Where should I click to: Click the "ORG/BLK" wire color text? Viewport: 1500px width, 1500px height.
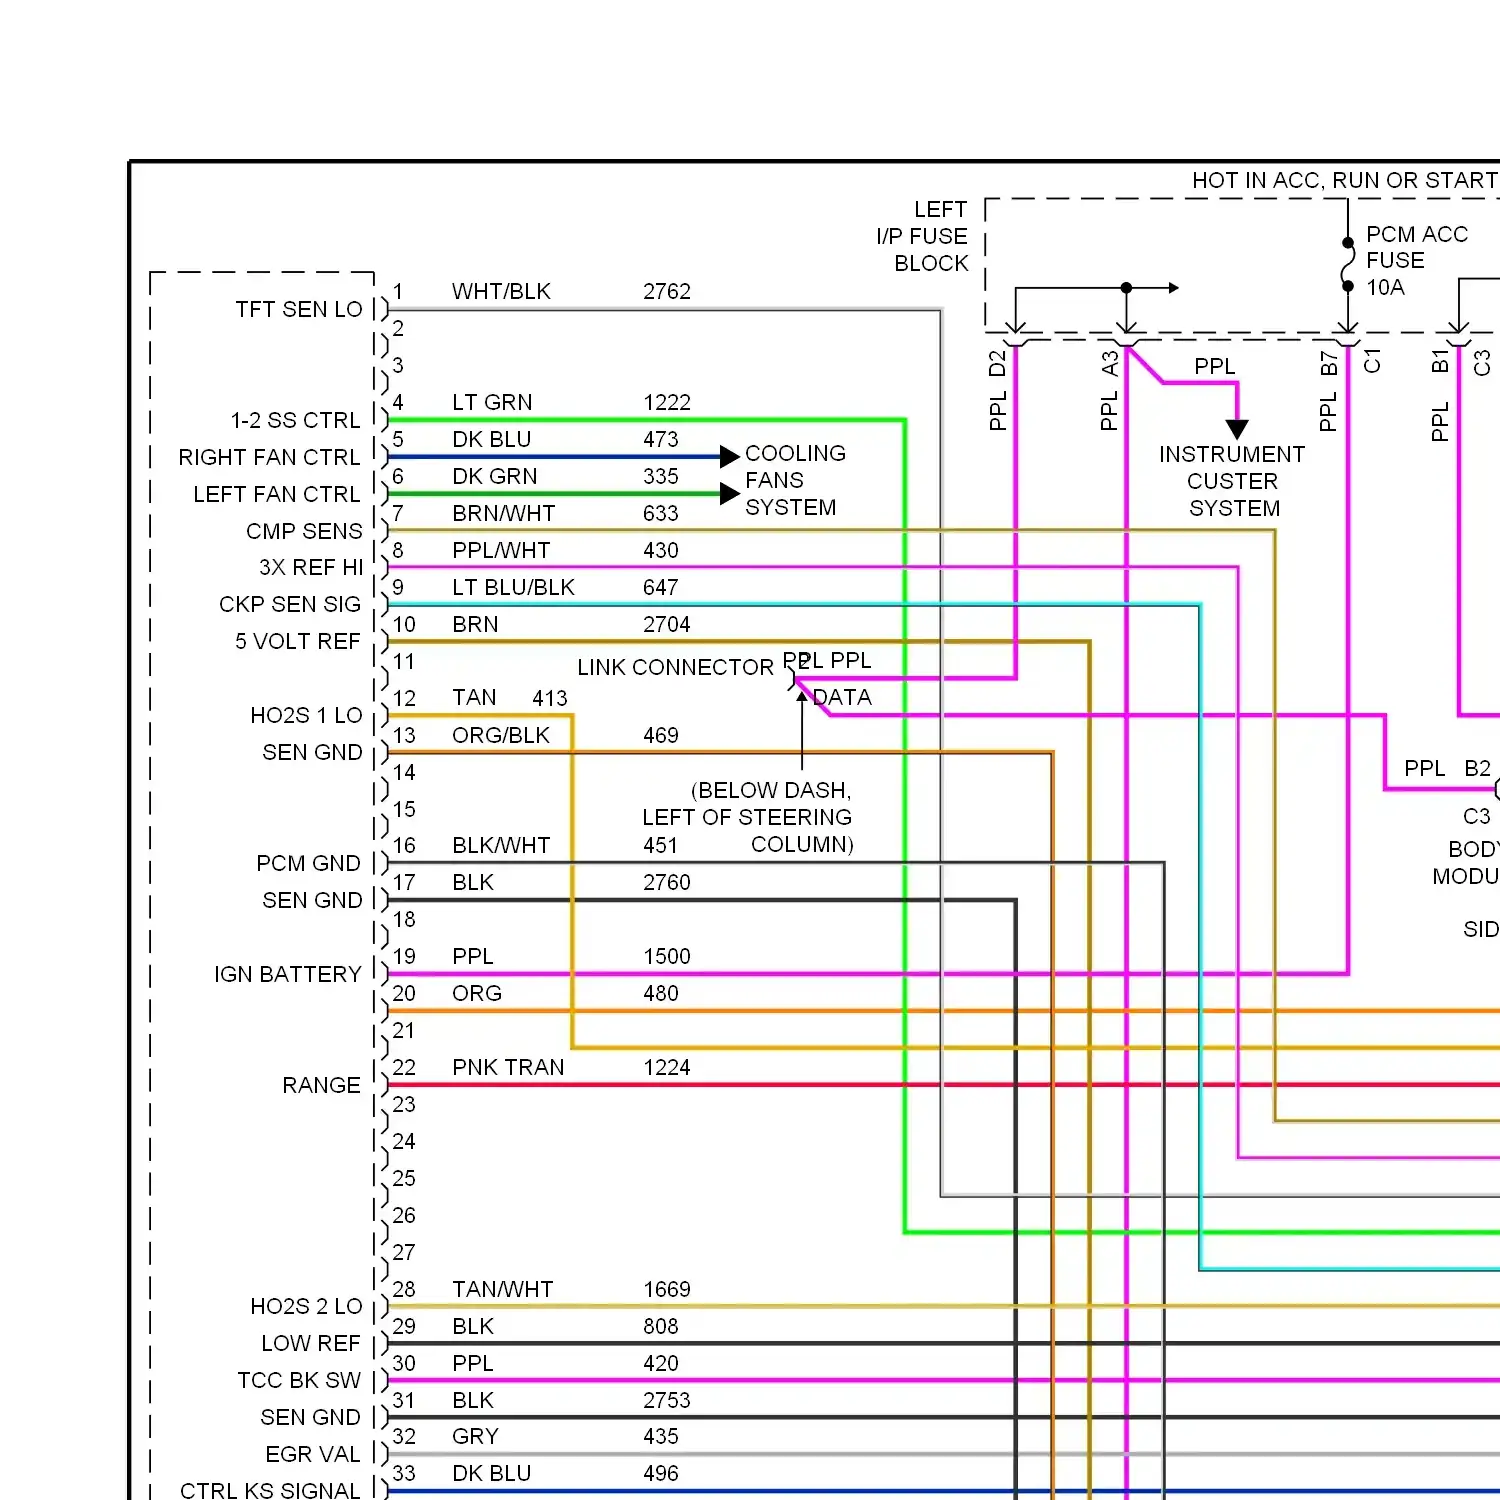[x=501, y=735]
